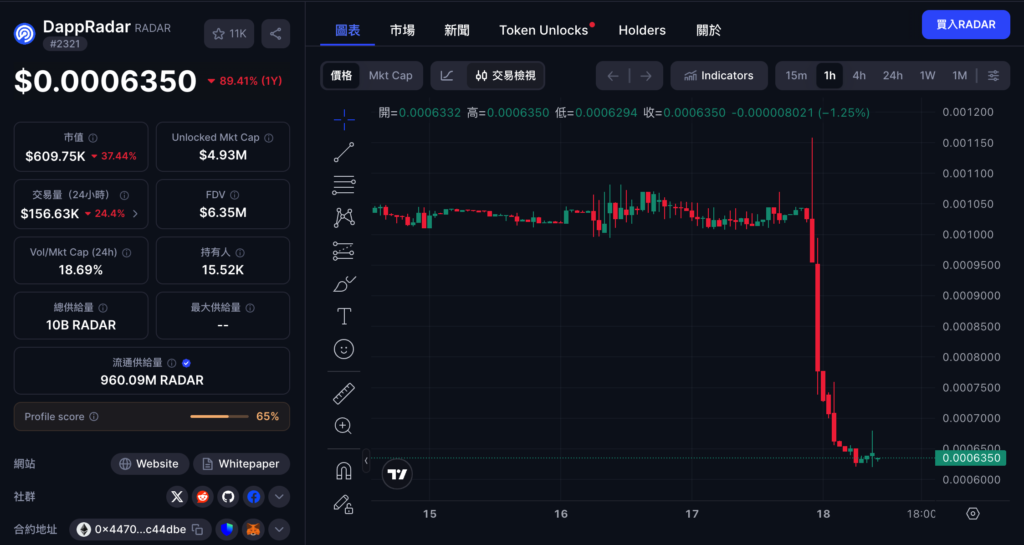Viewport: 1024px width, 545px height.
Task: Select the trend line drawing tool
Action: click(343, 152)
